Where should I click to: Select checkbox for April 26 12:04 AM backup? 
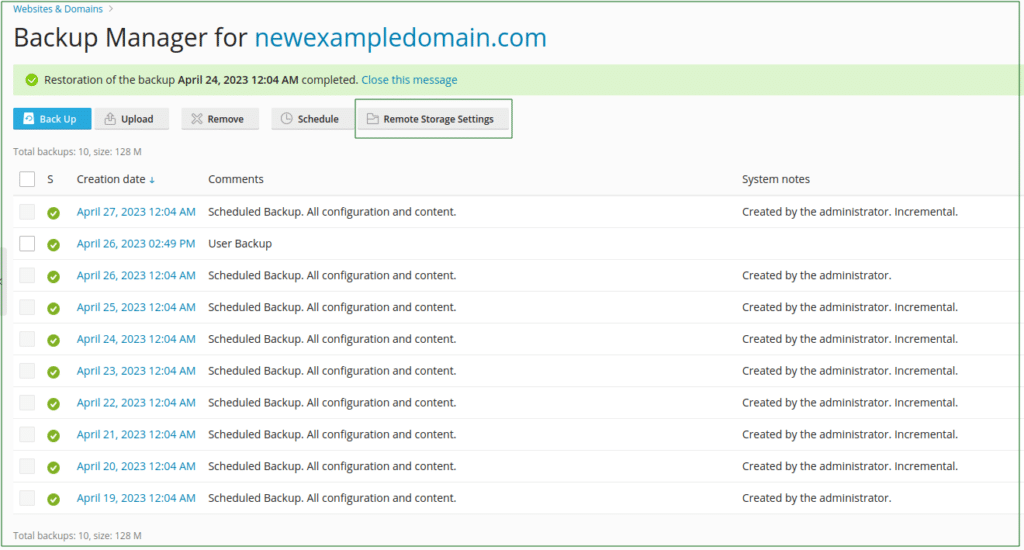click(27, 275)
